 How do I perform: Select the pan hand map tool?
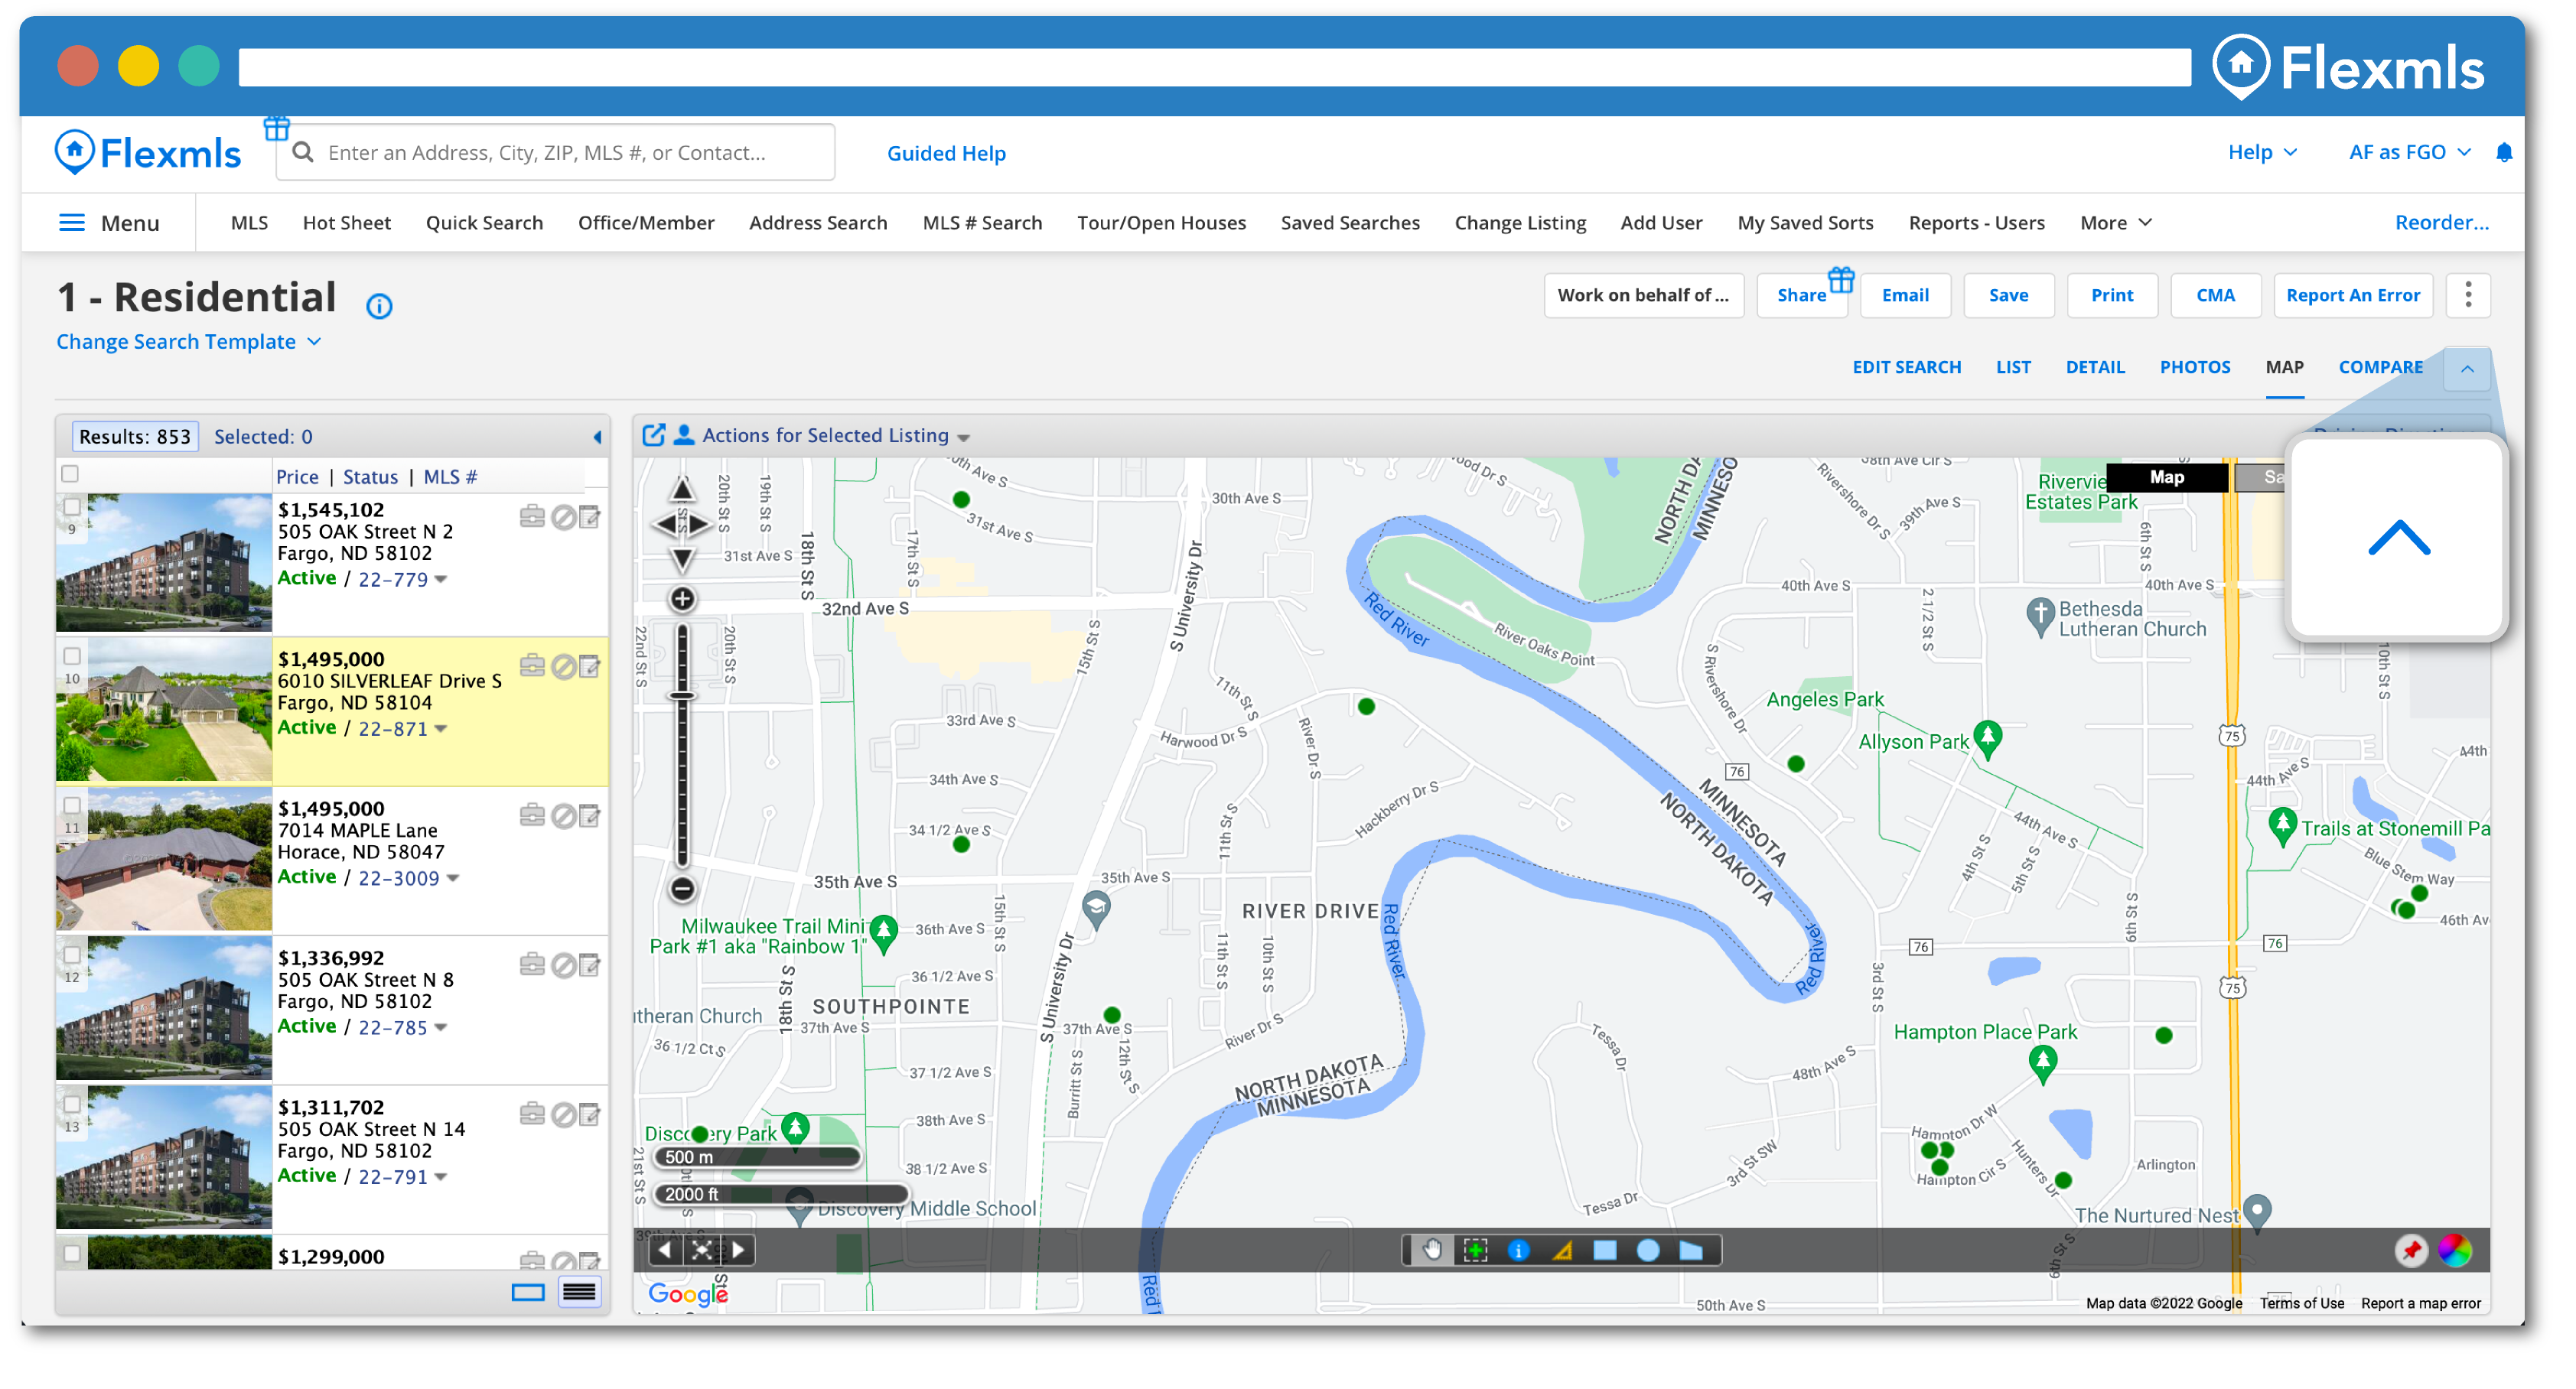[x=1432, y=1250]
